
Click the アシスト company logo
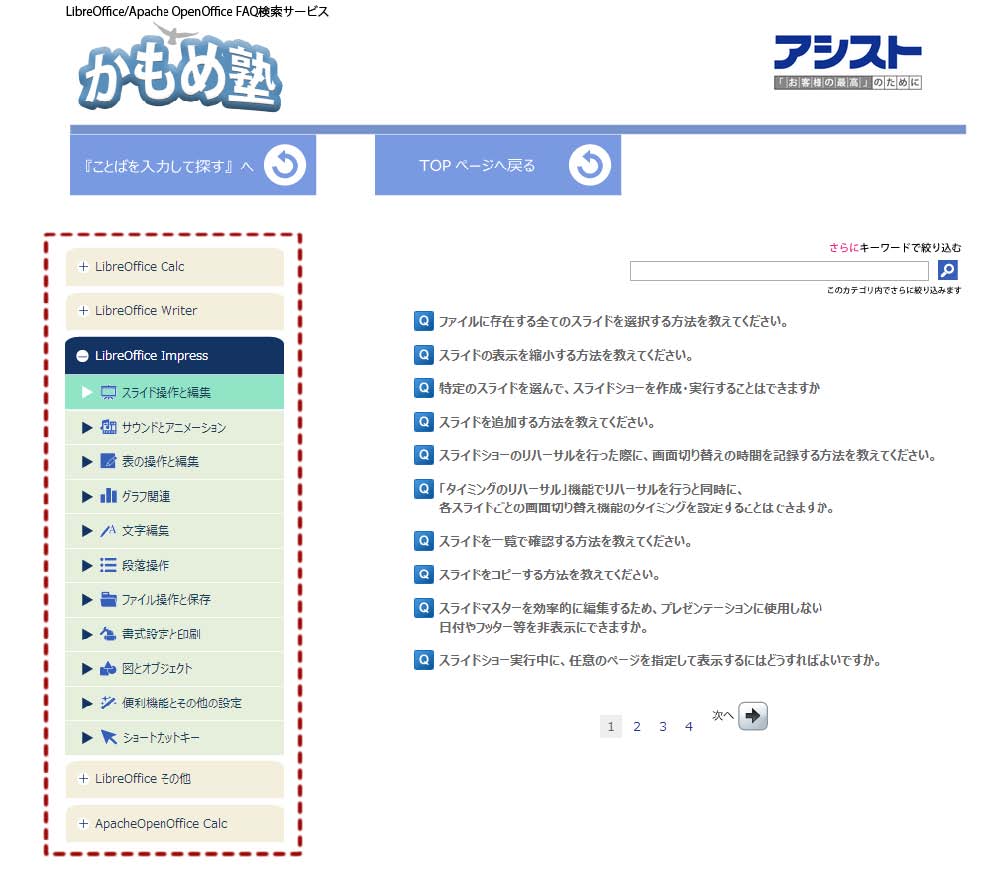(x=847, y=62)
